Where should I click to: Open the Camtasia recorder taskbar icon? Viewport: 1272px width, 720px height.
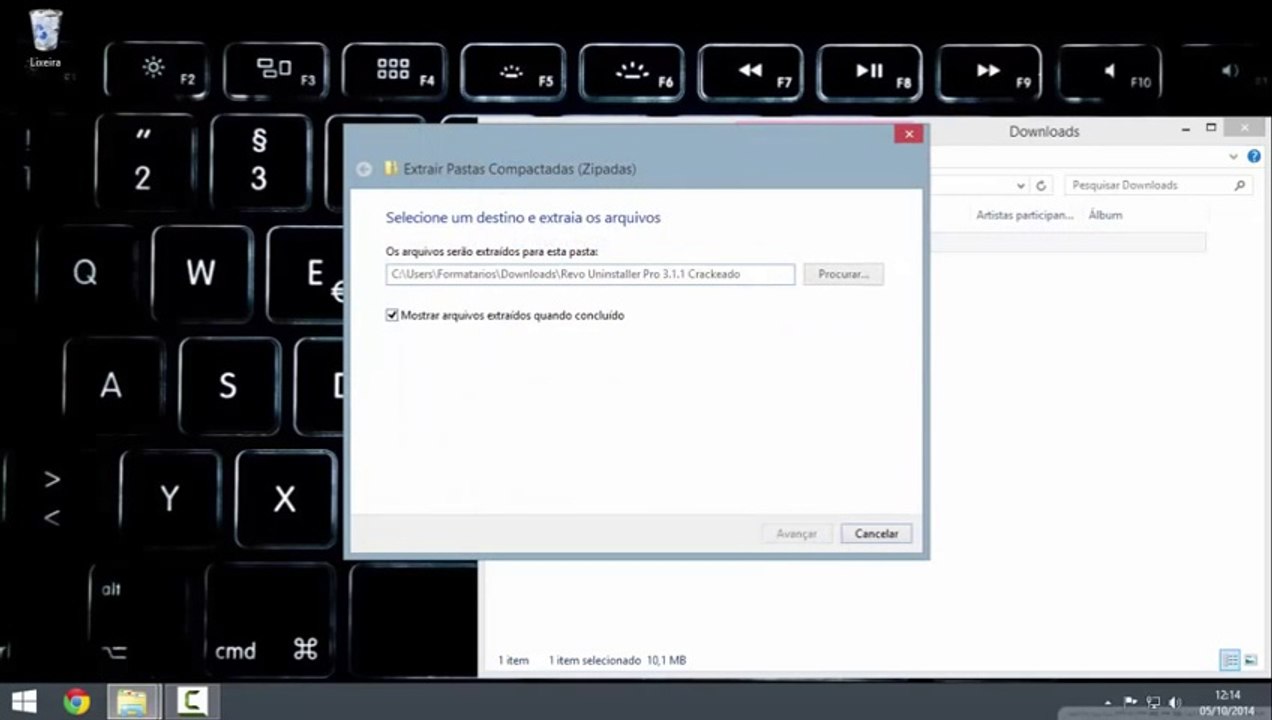click(190, 702)
